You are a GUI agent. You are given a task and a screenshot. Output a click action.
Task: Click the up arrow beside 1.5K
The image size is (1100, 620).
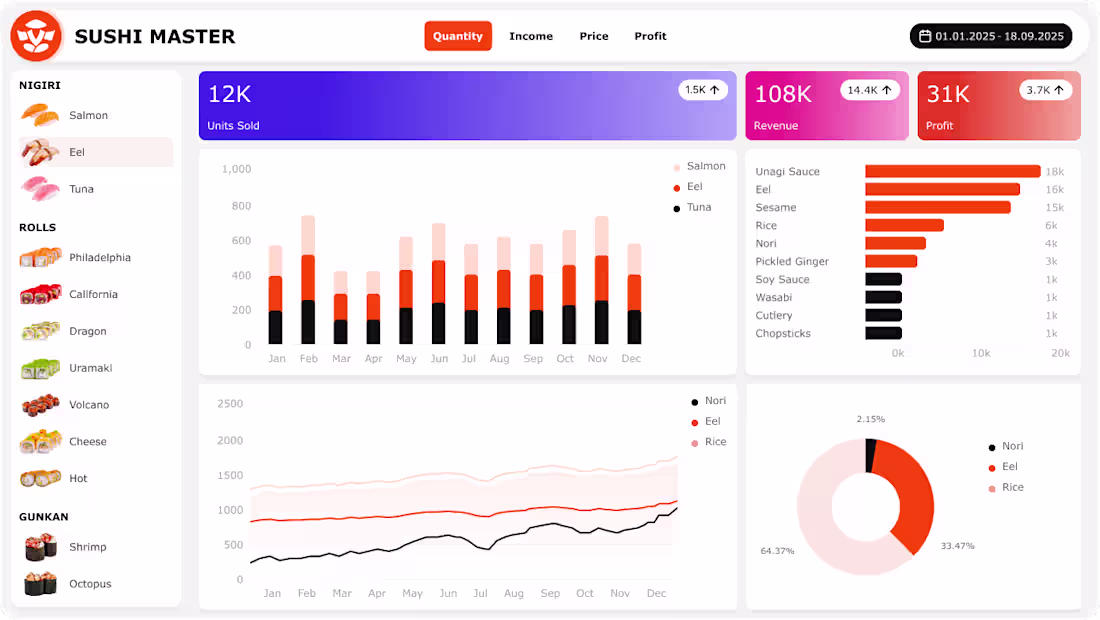pyautogui.click(x=714, y=90)
